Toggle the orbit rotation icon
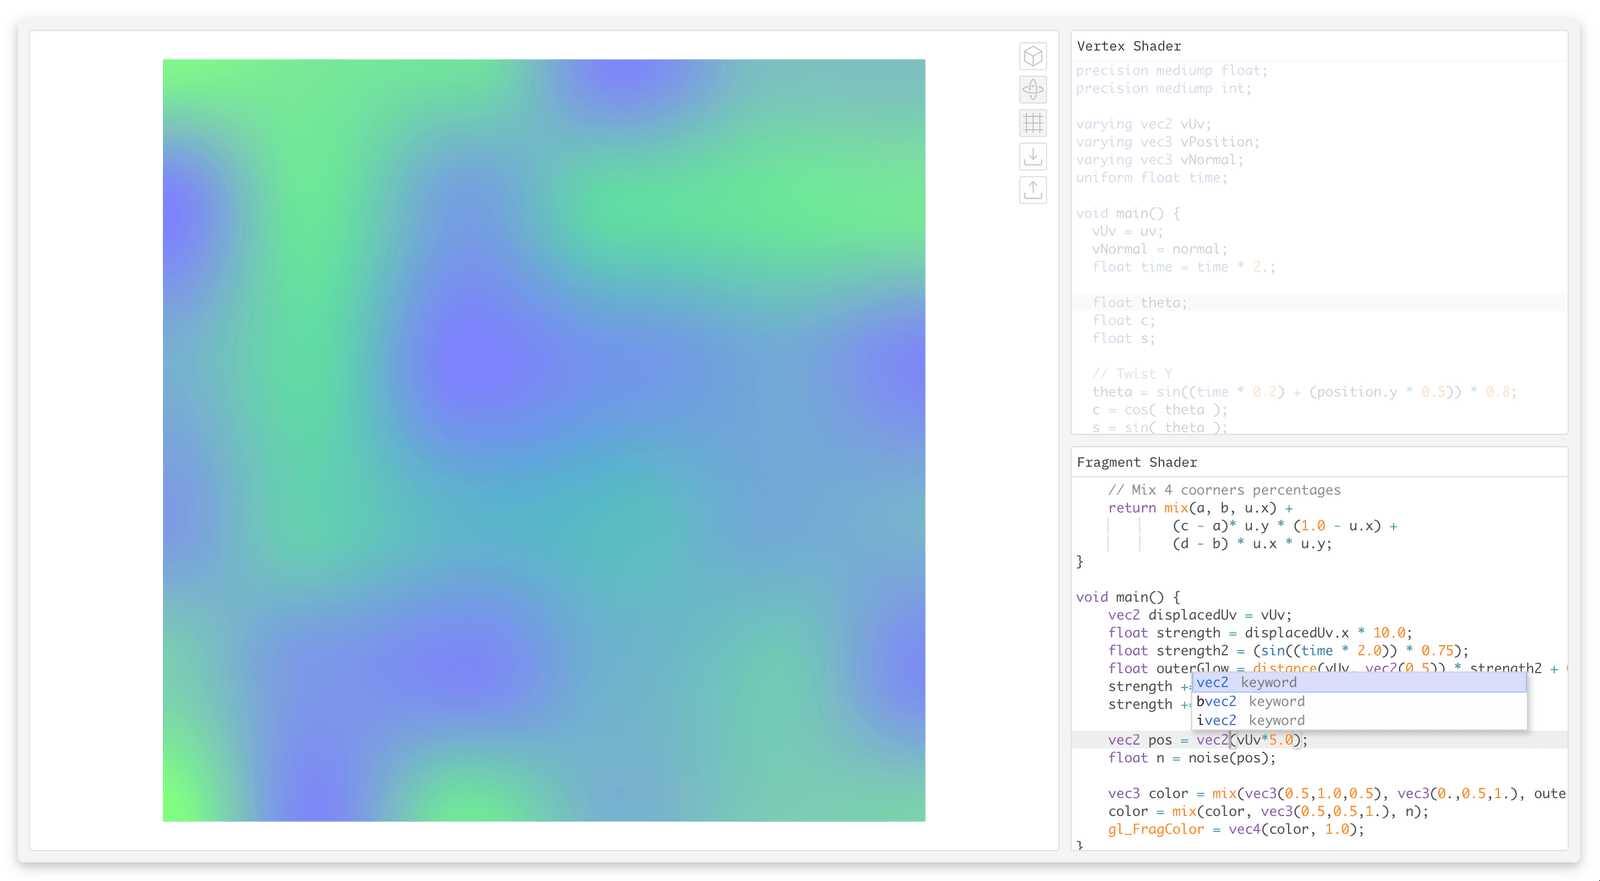The width and height of the screenshot is (1600, 881). pos(1033,90)
